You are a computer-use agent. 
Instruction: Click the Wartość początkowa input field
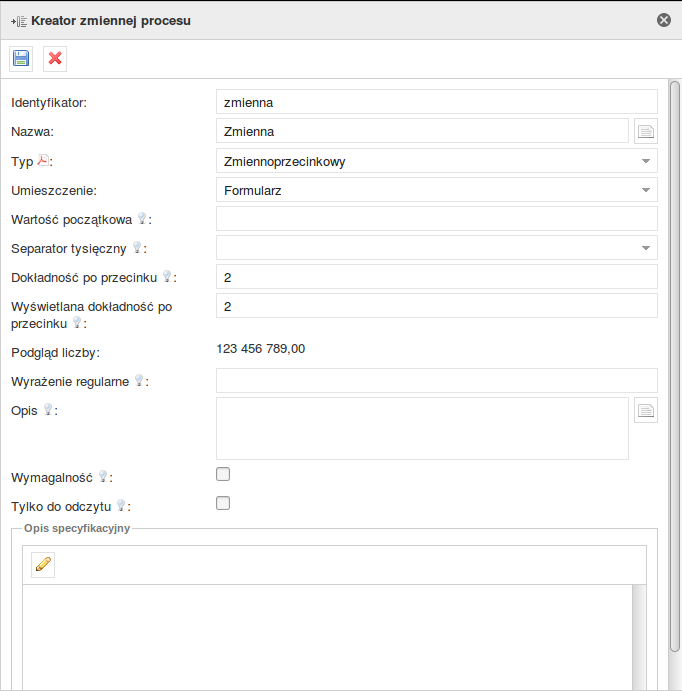(437, 219)
